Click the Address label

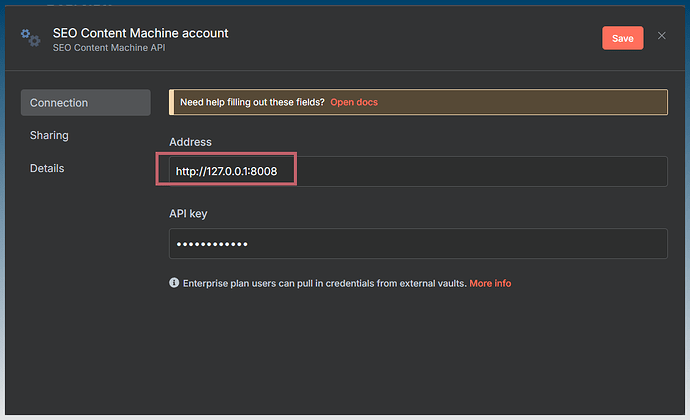pos(191,142)
